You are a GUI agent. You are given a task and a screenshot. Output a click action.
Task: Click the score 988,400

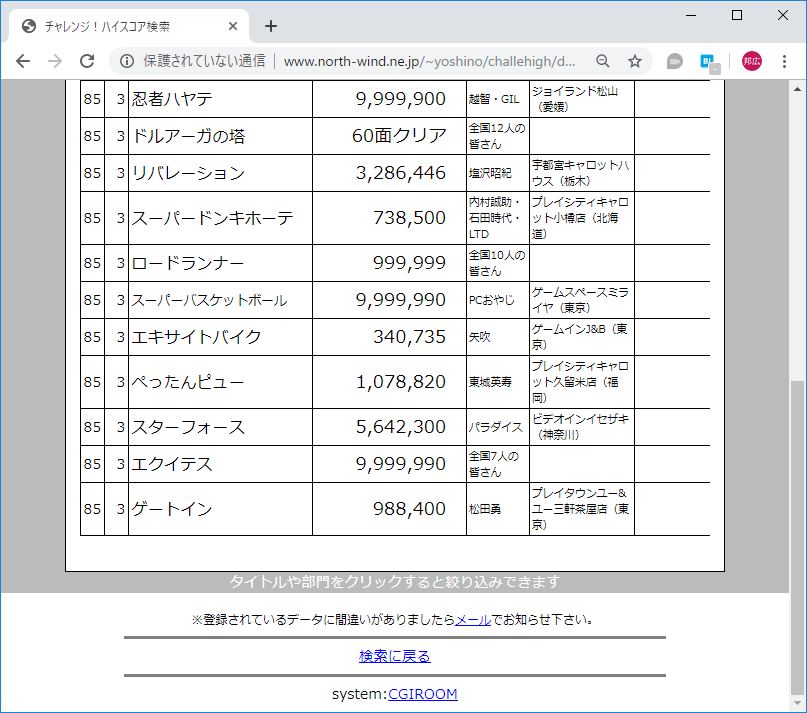409,509
